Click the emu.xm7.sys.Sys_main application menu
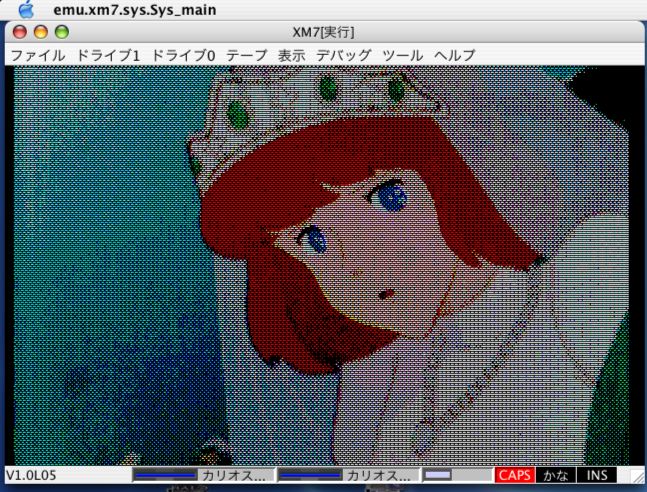The width and height of the screenshot is (647, 492). pyautogui.click(x=135, y=9)
